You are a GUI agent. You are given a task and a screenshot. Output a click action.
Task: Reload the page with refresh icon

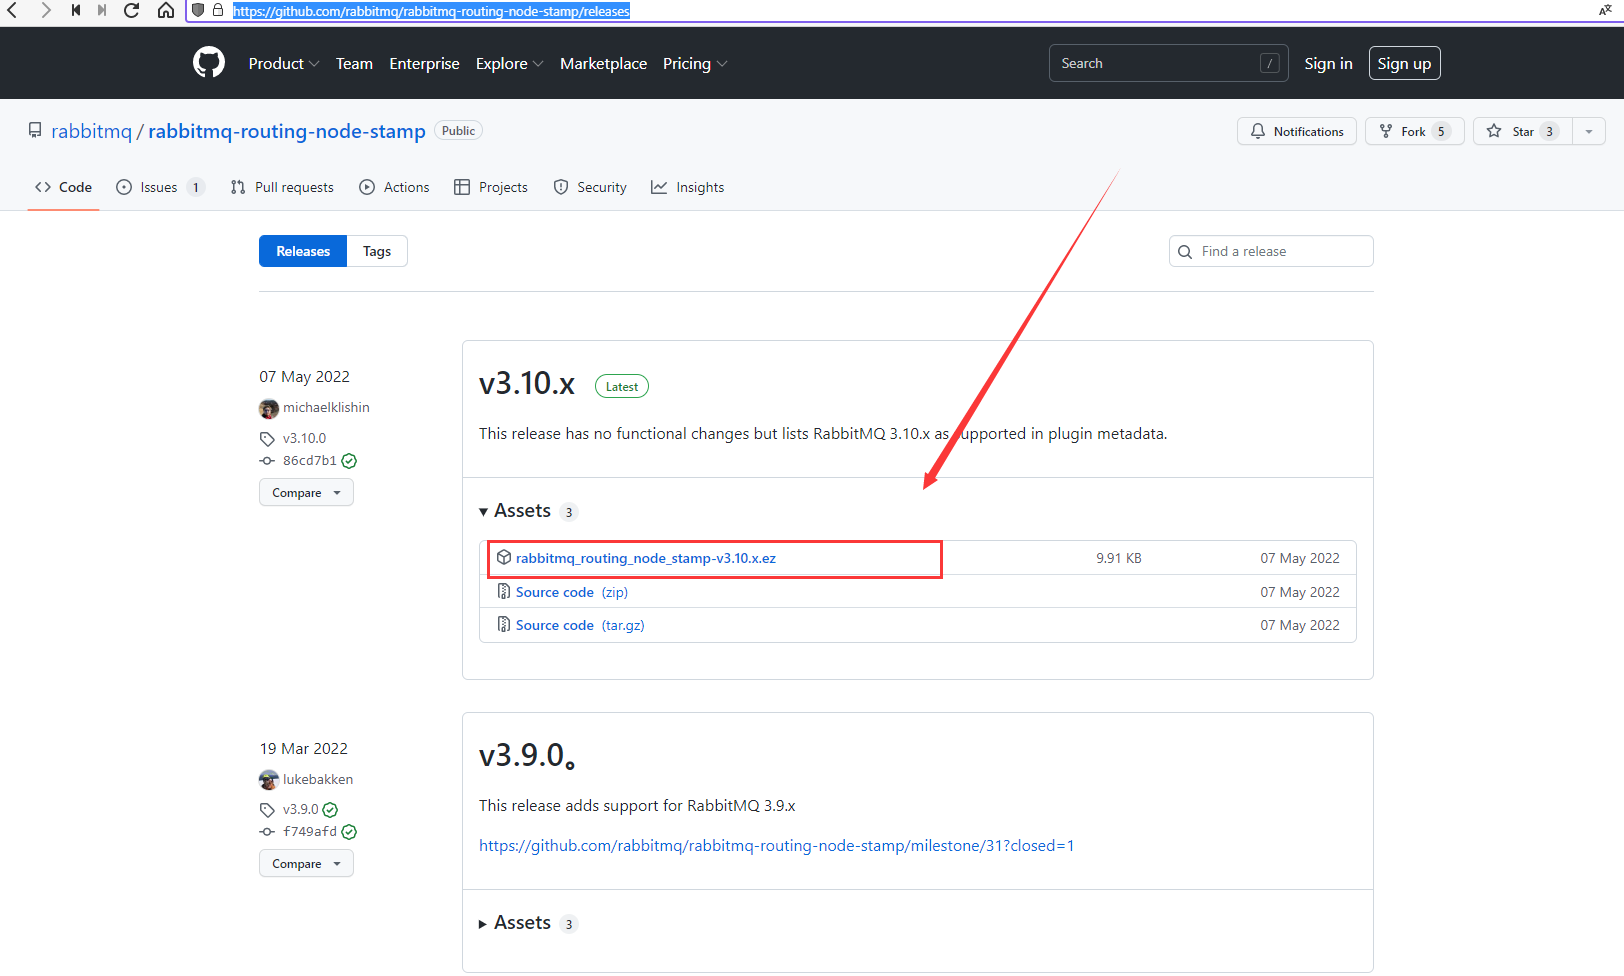131,10
